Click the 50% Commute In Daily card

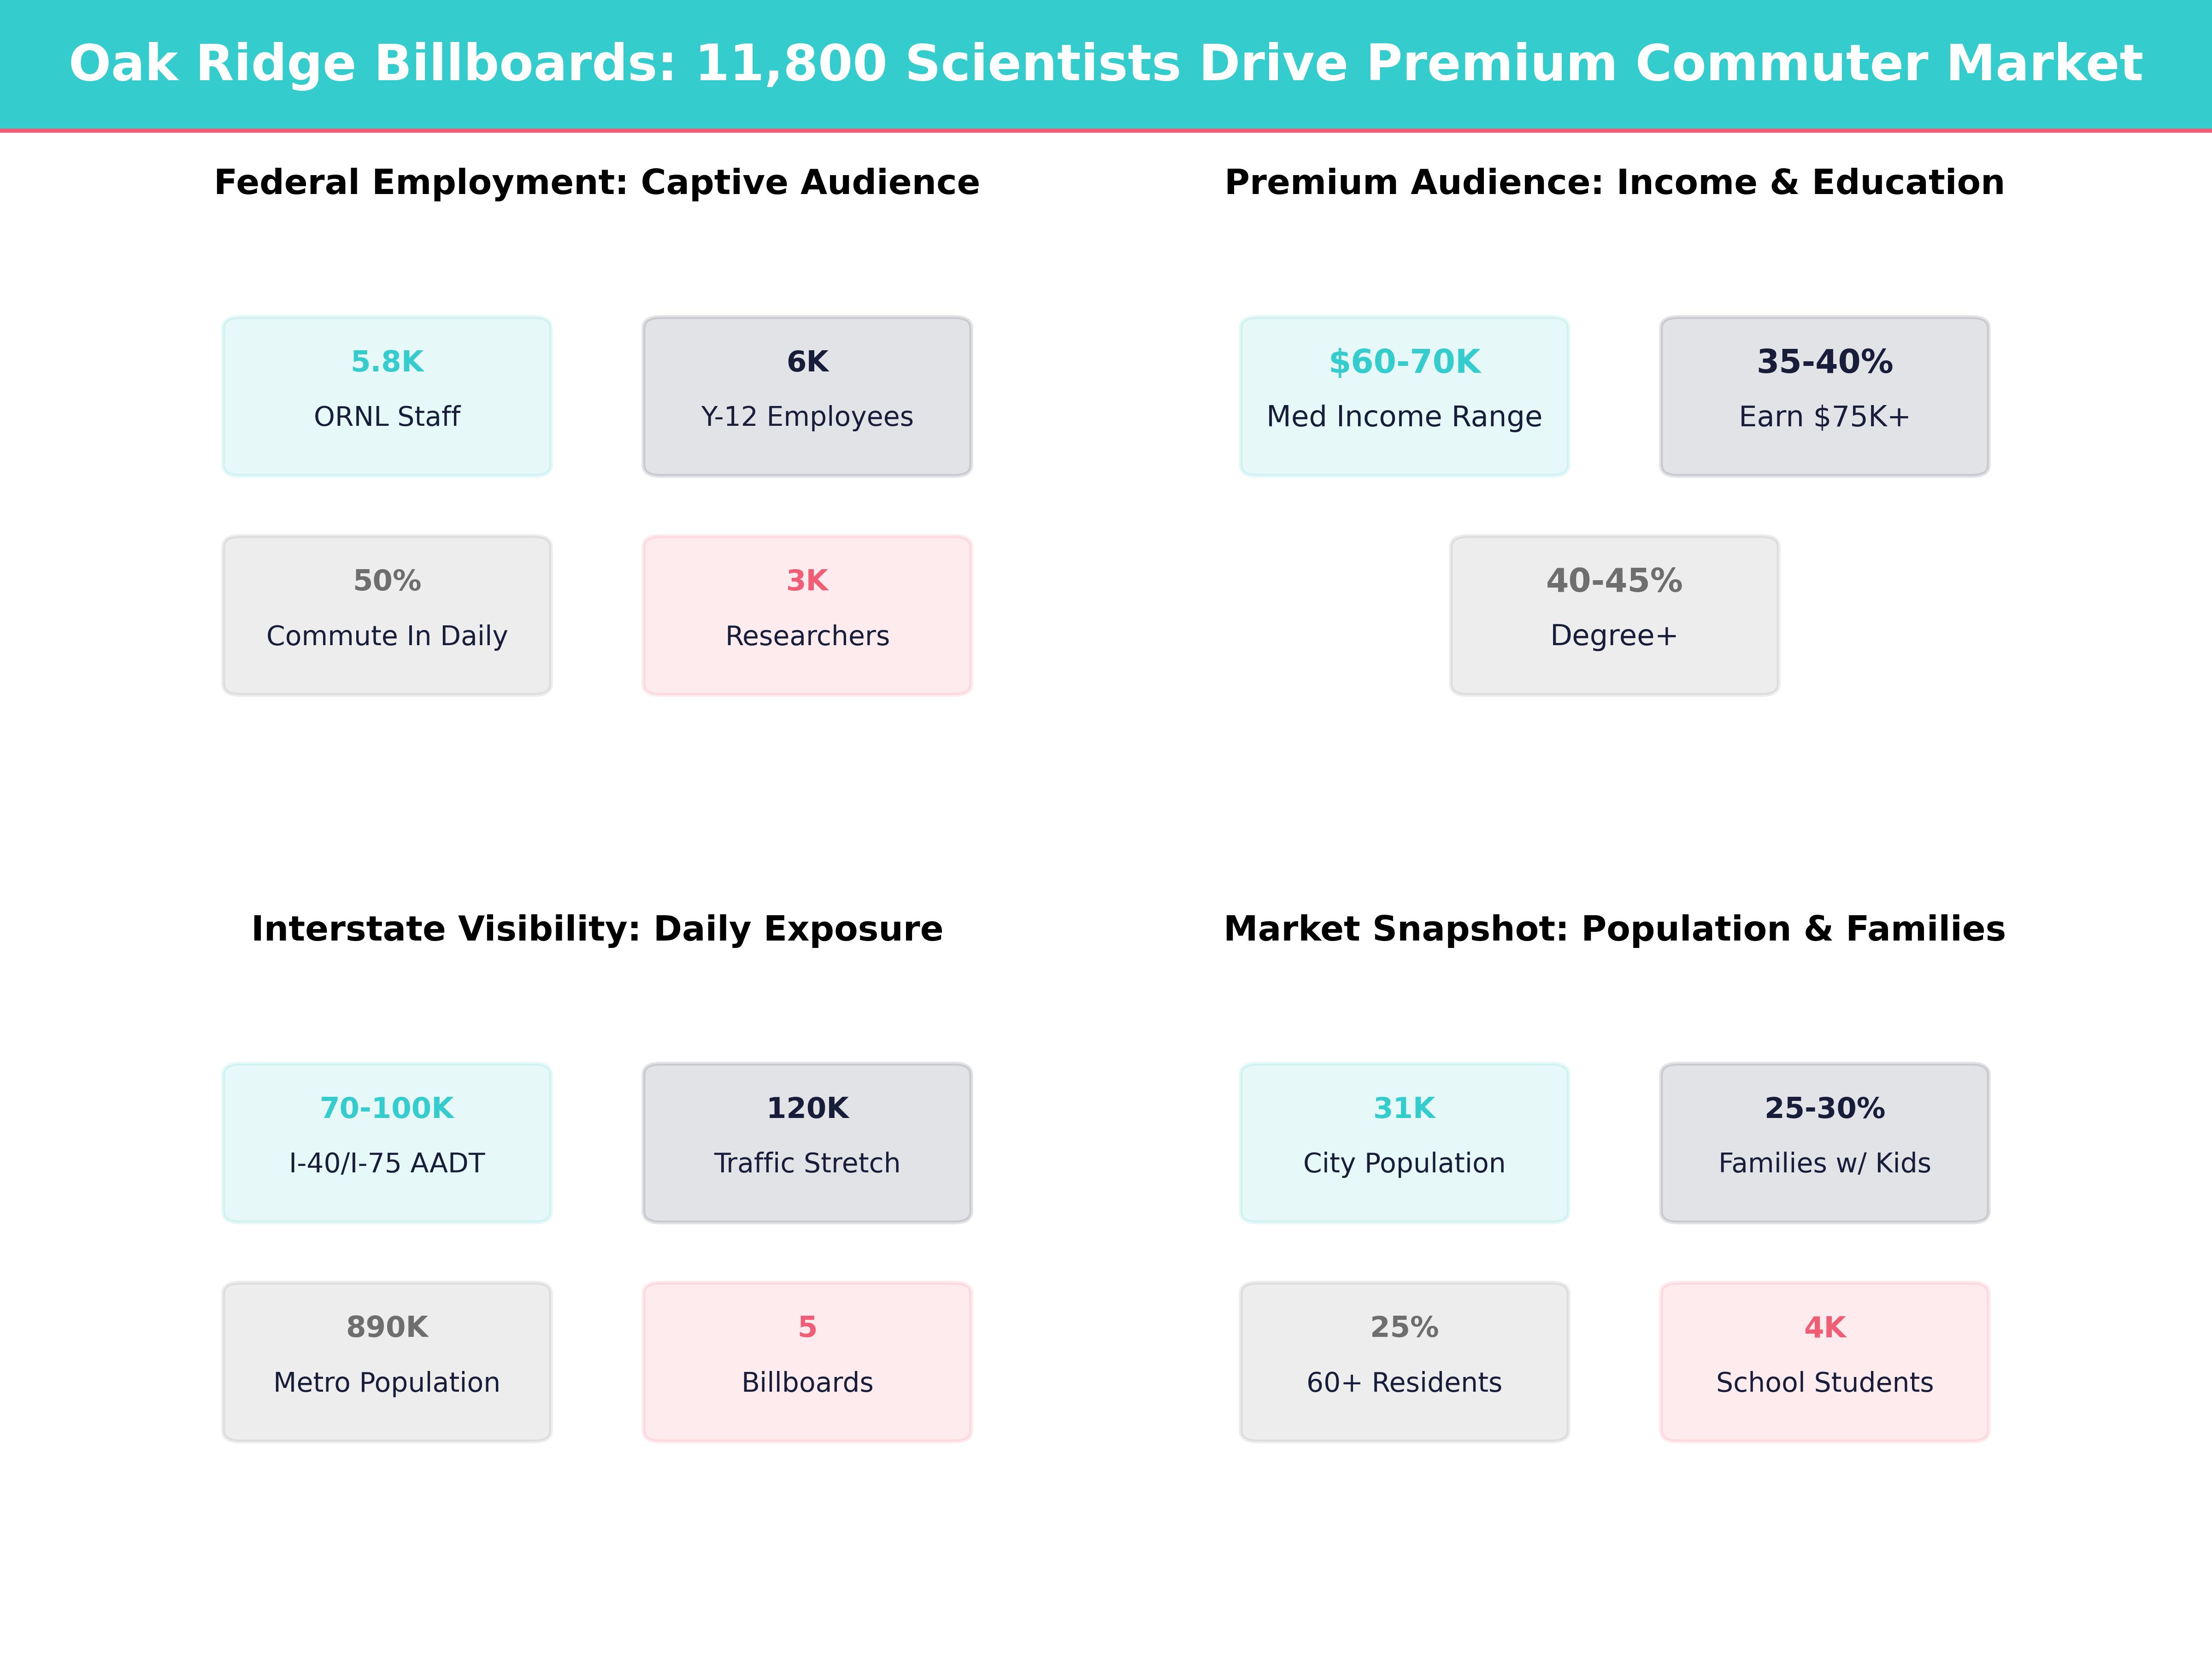pos(387,615)
